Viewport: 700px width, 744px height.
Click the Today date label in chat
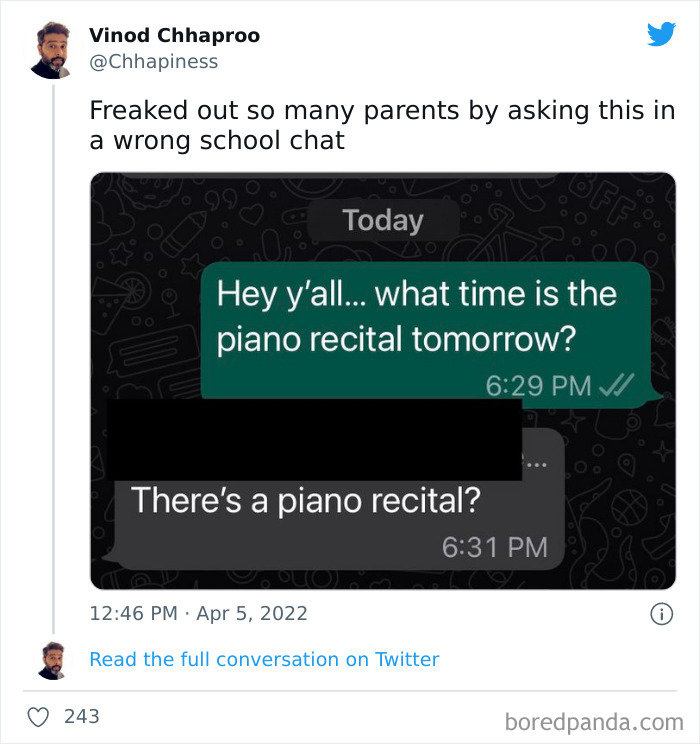(383, 220)
